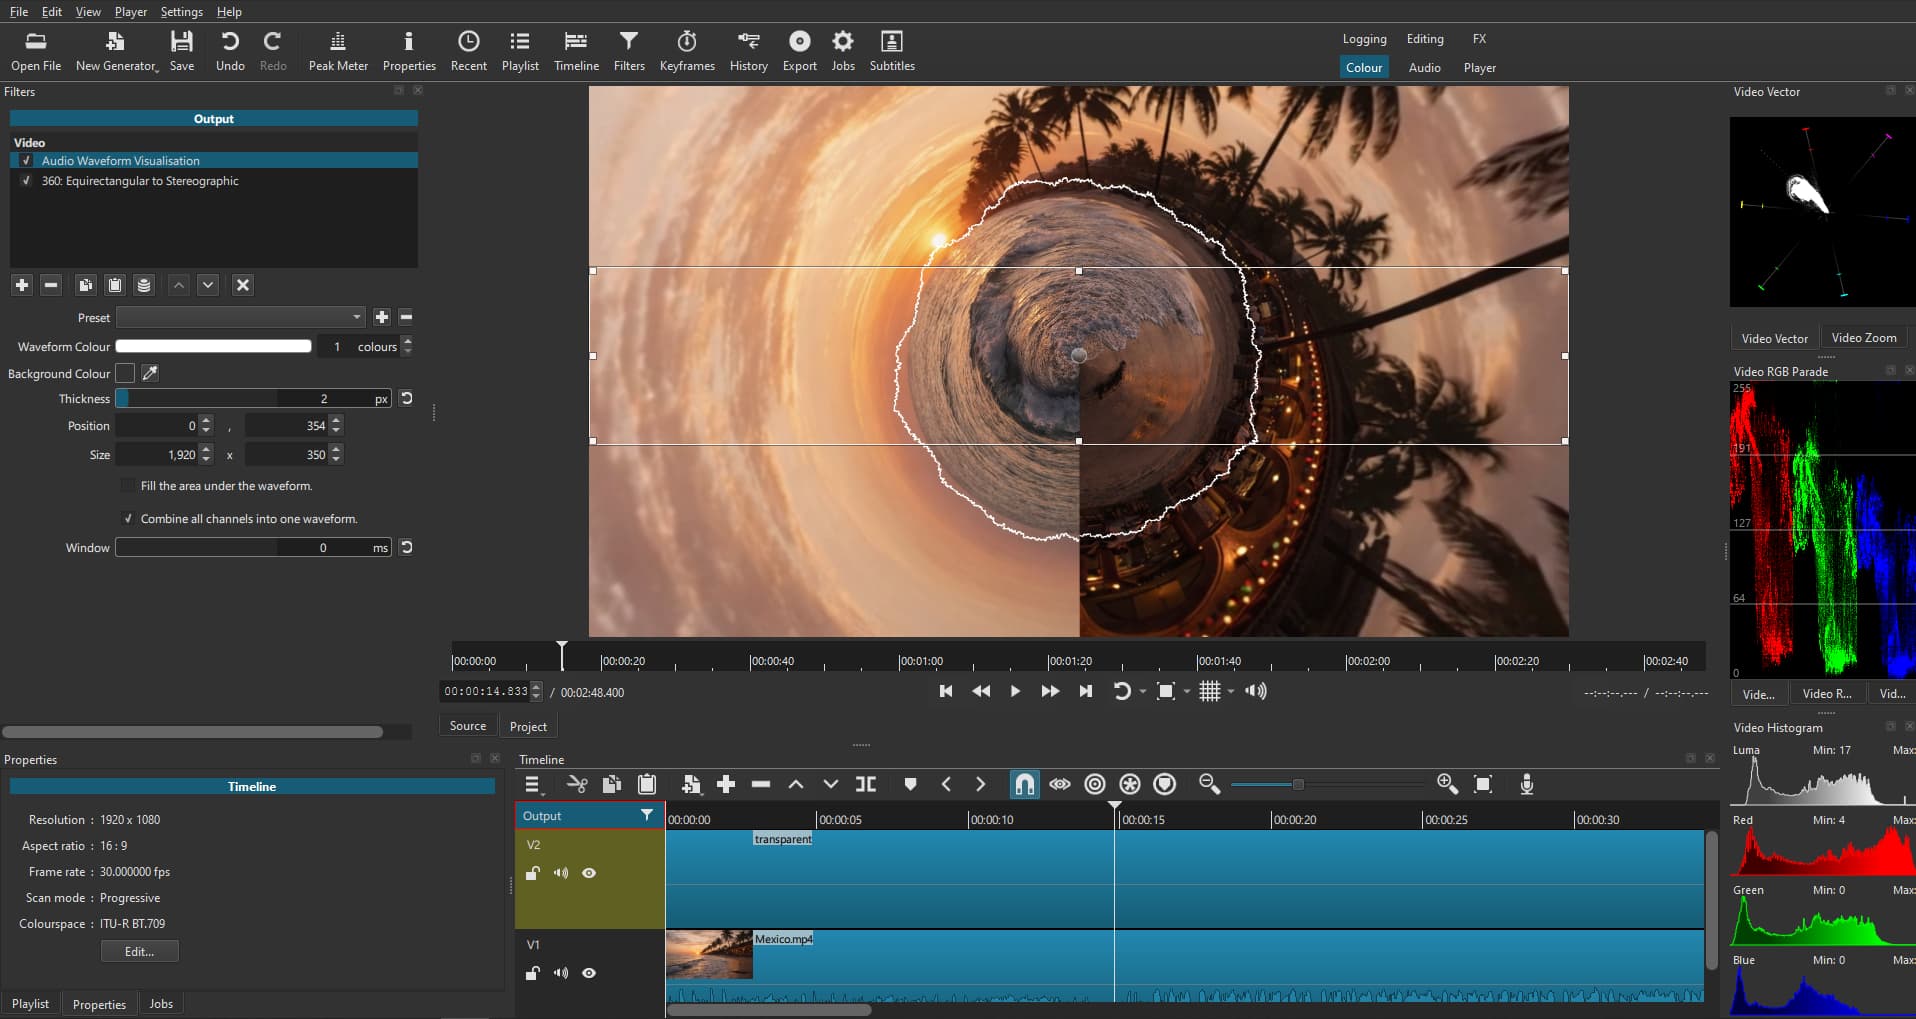This screenshot has width=1916, height=1019.
Task: Switch to the Project tab
Action: tap(528, 726)
